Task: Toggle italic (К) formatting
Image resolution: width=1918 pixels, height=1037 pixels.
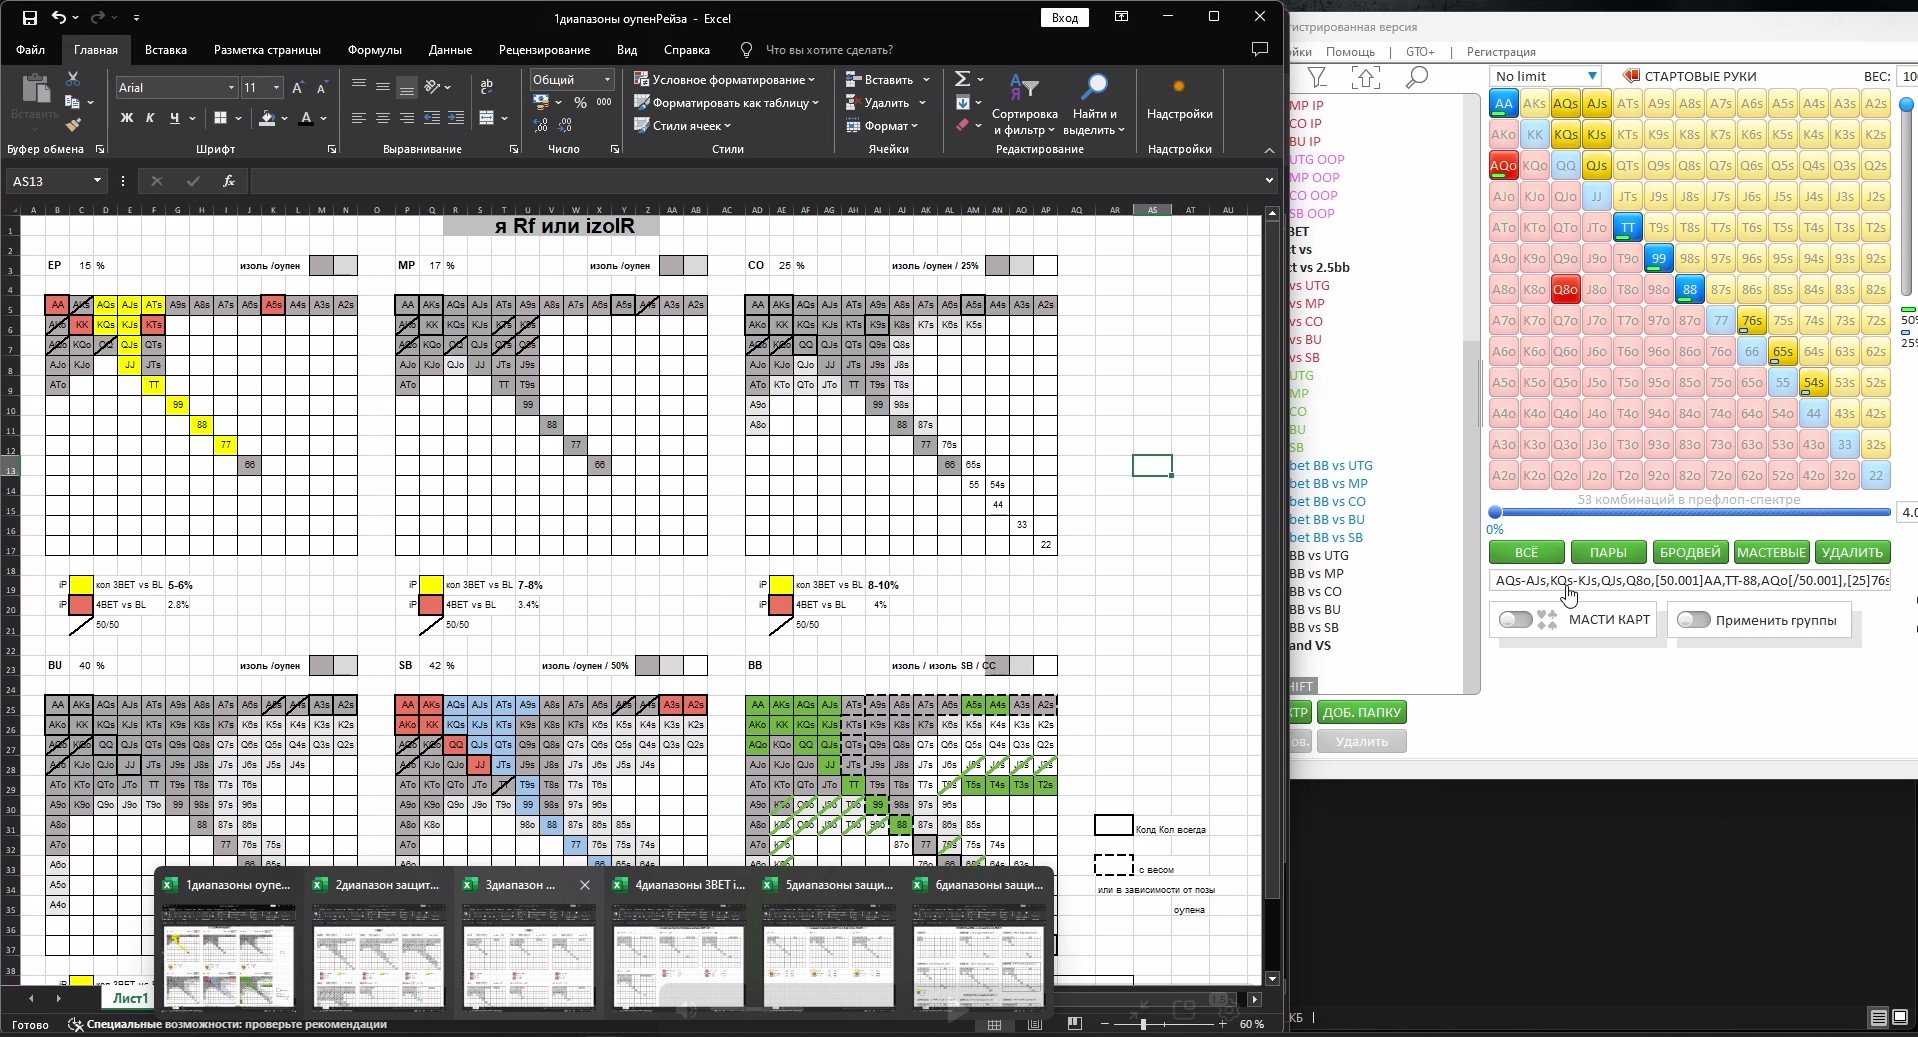Action: click(150, 118)
